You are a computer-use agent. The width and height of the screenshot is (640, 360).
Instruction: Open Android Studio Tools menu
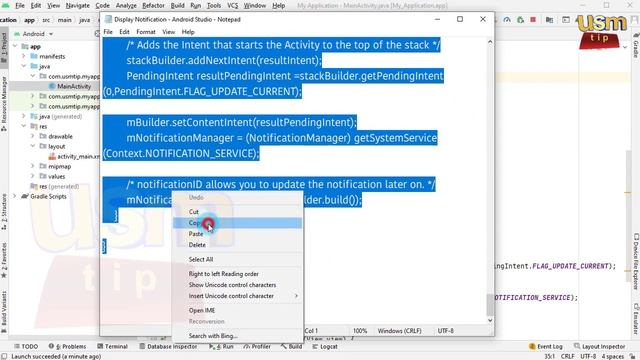click(x=214, y=6)
